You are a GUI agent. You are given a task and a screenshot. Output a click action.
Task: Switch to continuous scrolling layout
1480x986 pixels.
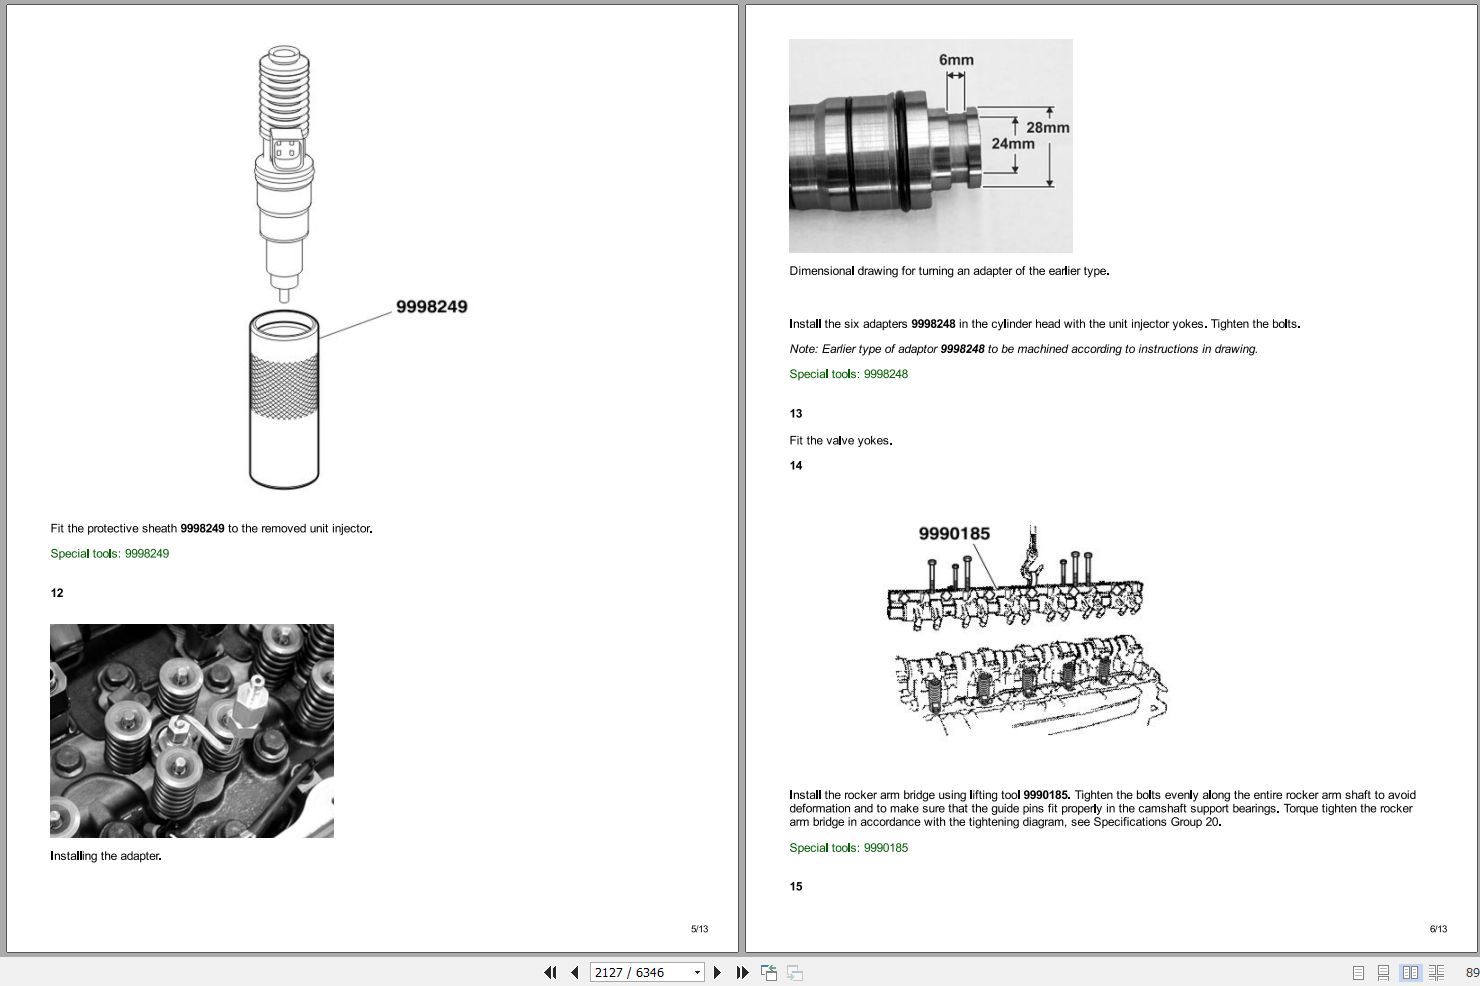point(1384,972)
